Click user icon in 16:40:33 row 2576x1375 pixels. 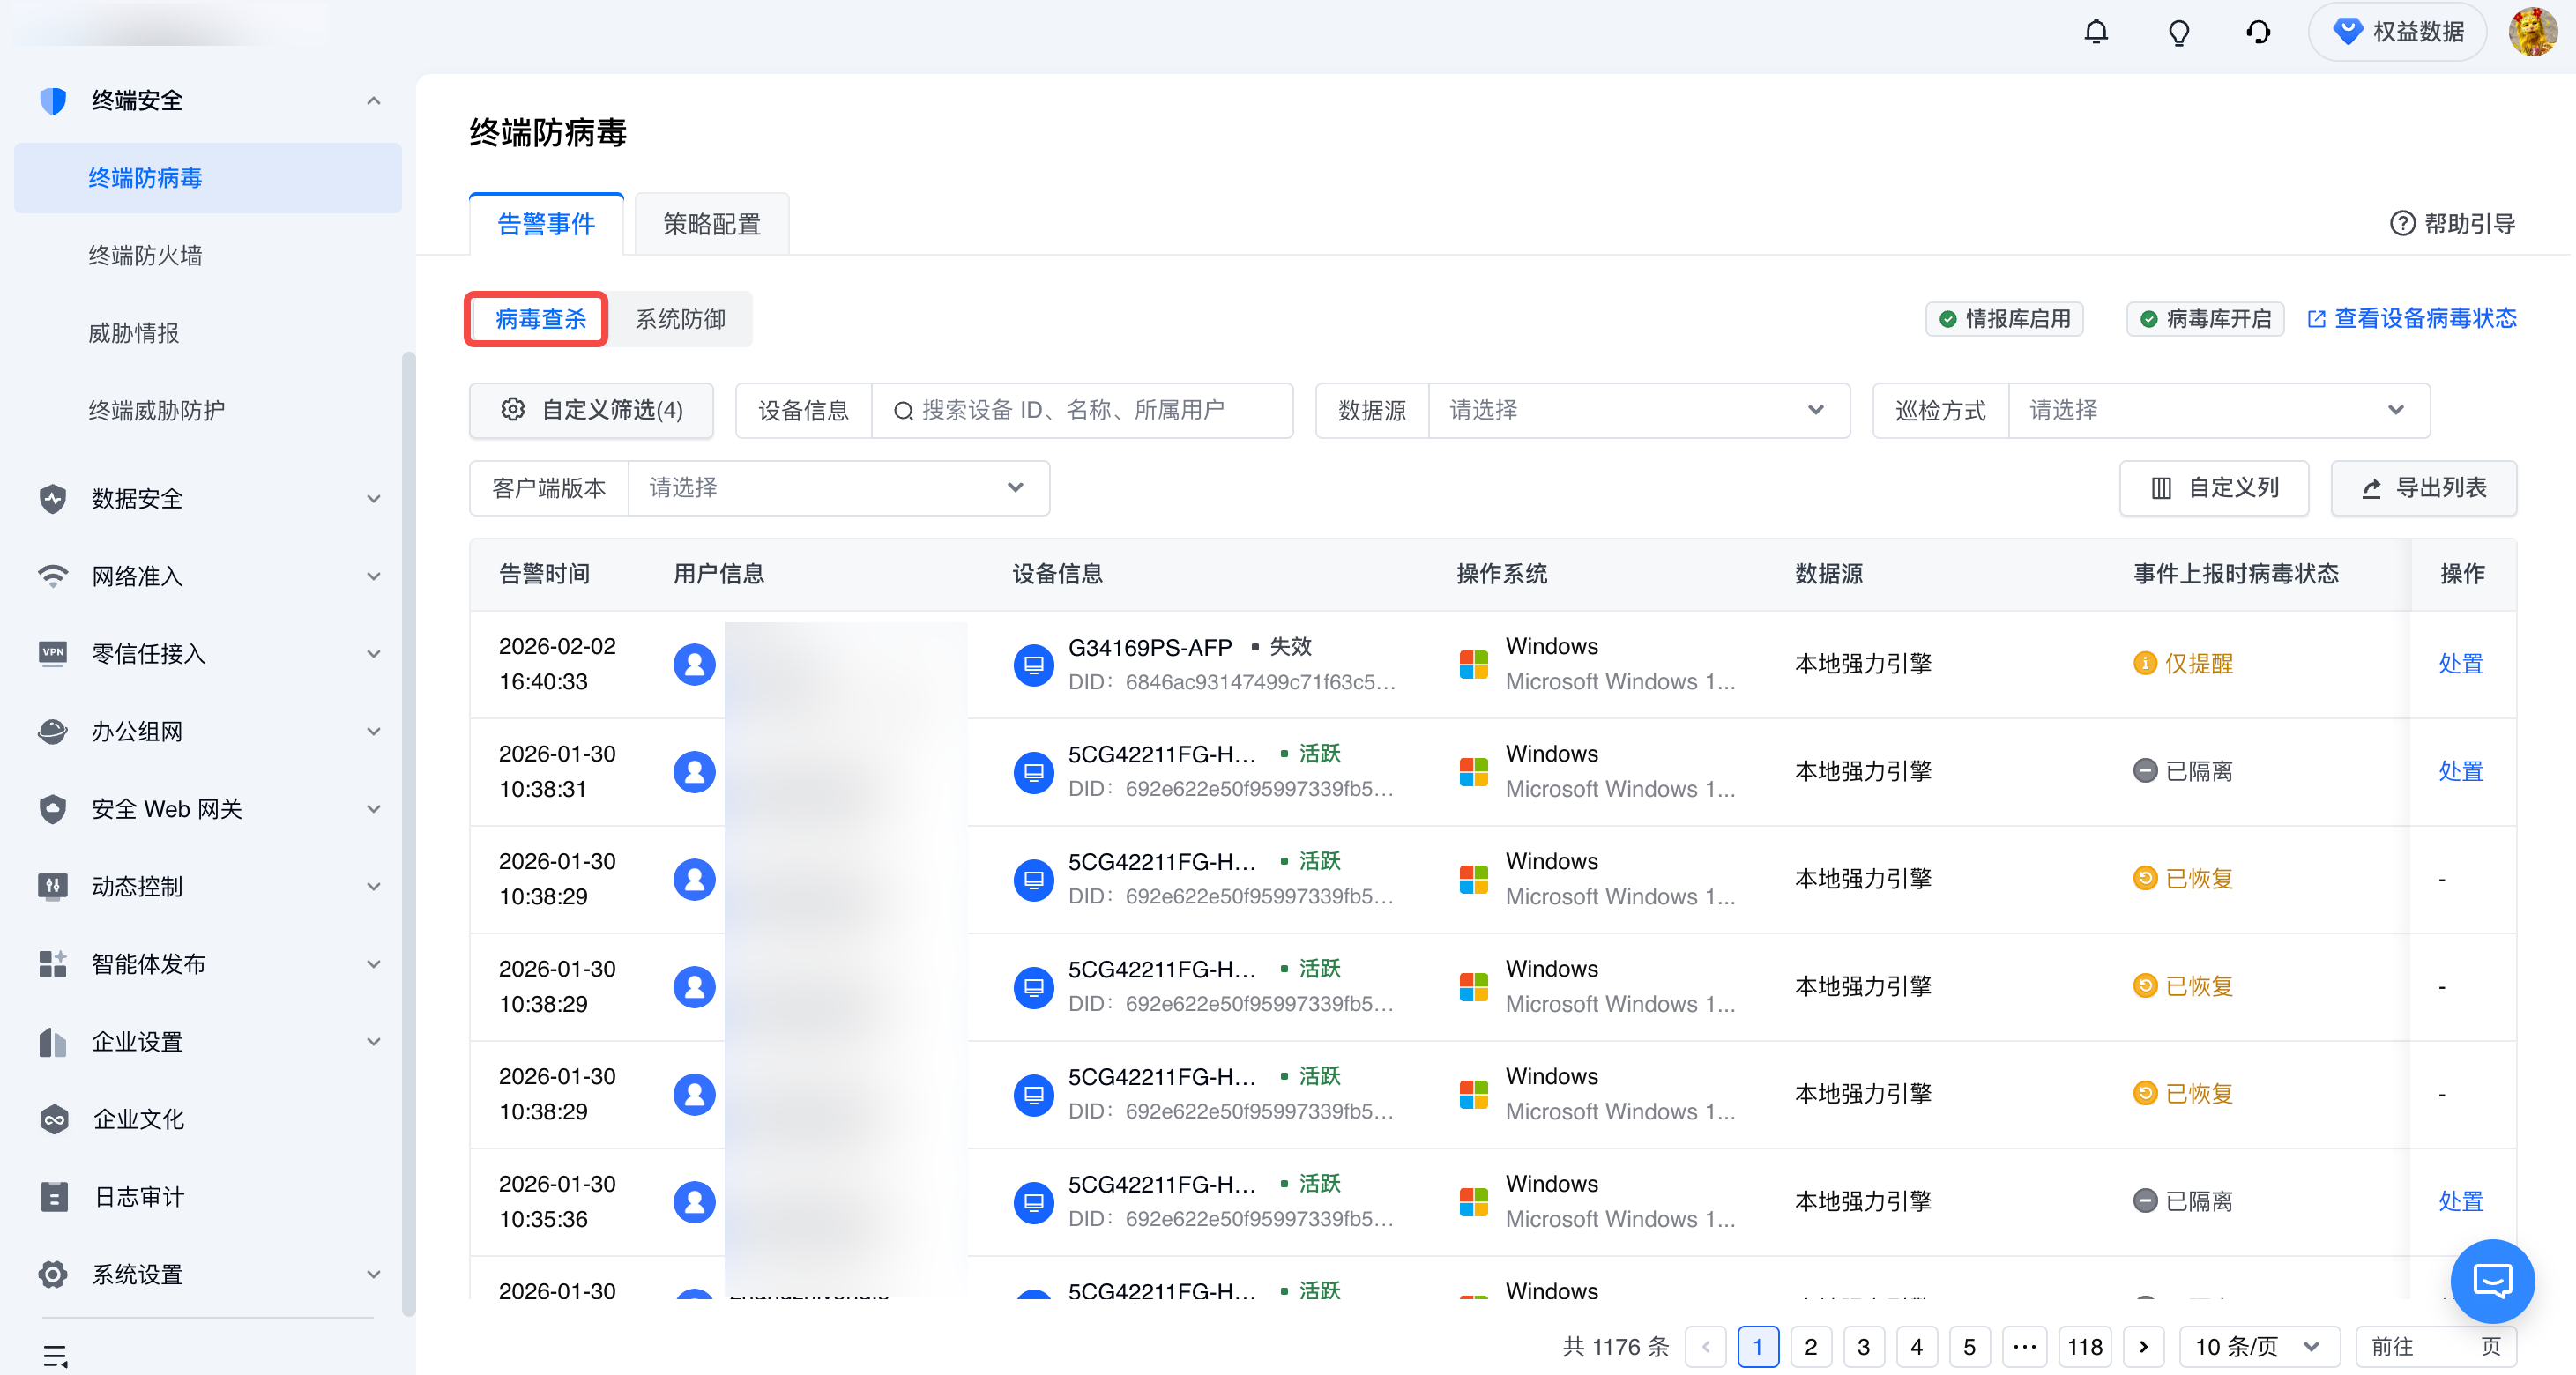coord(694,664)
